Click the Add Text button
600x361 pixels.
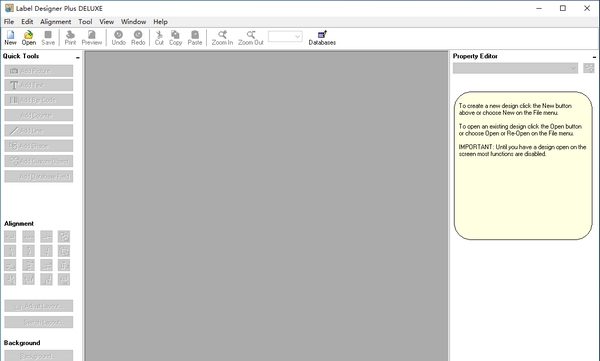point(39,85)
